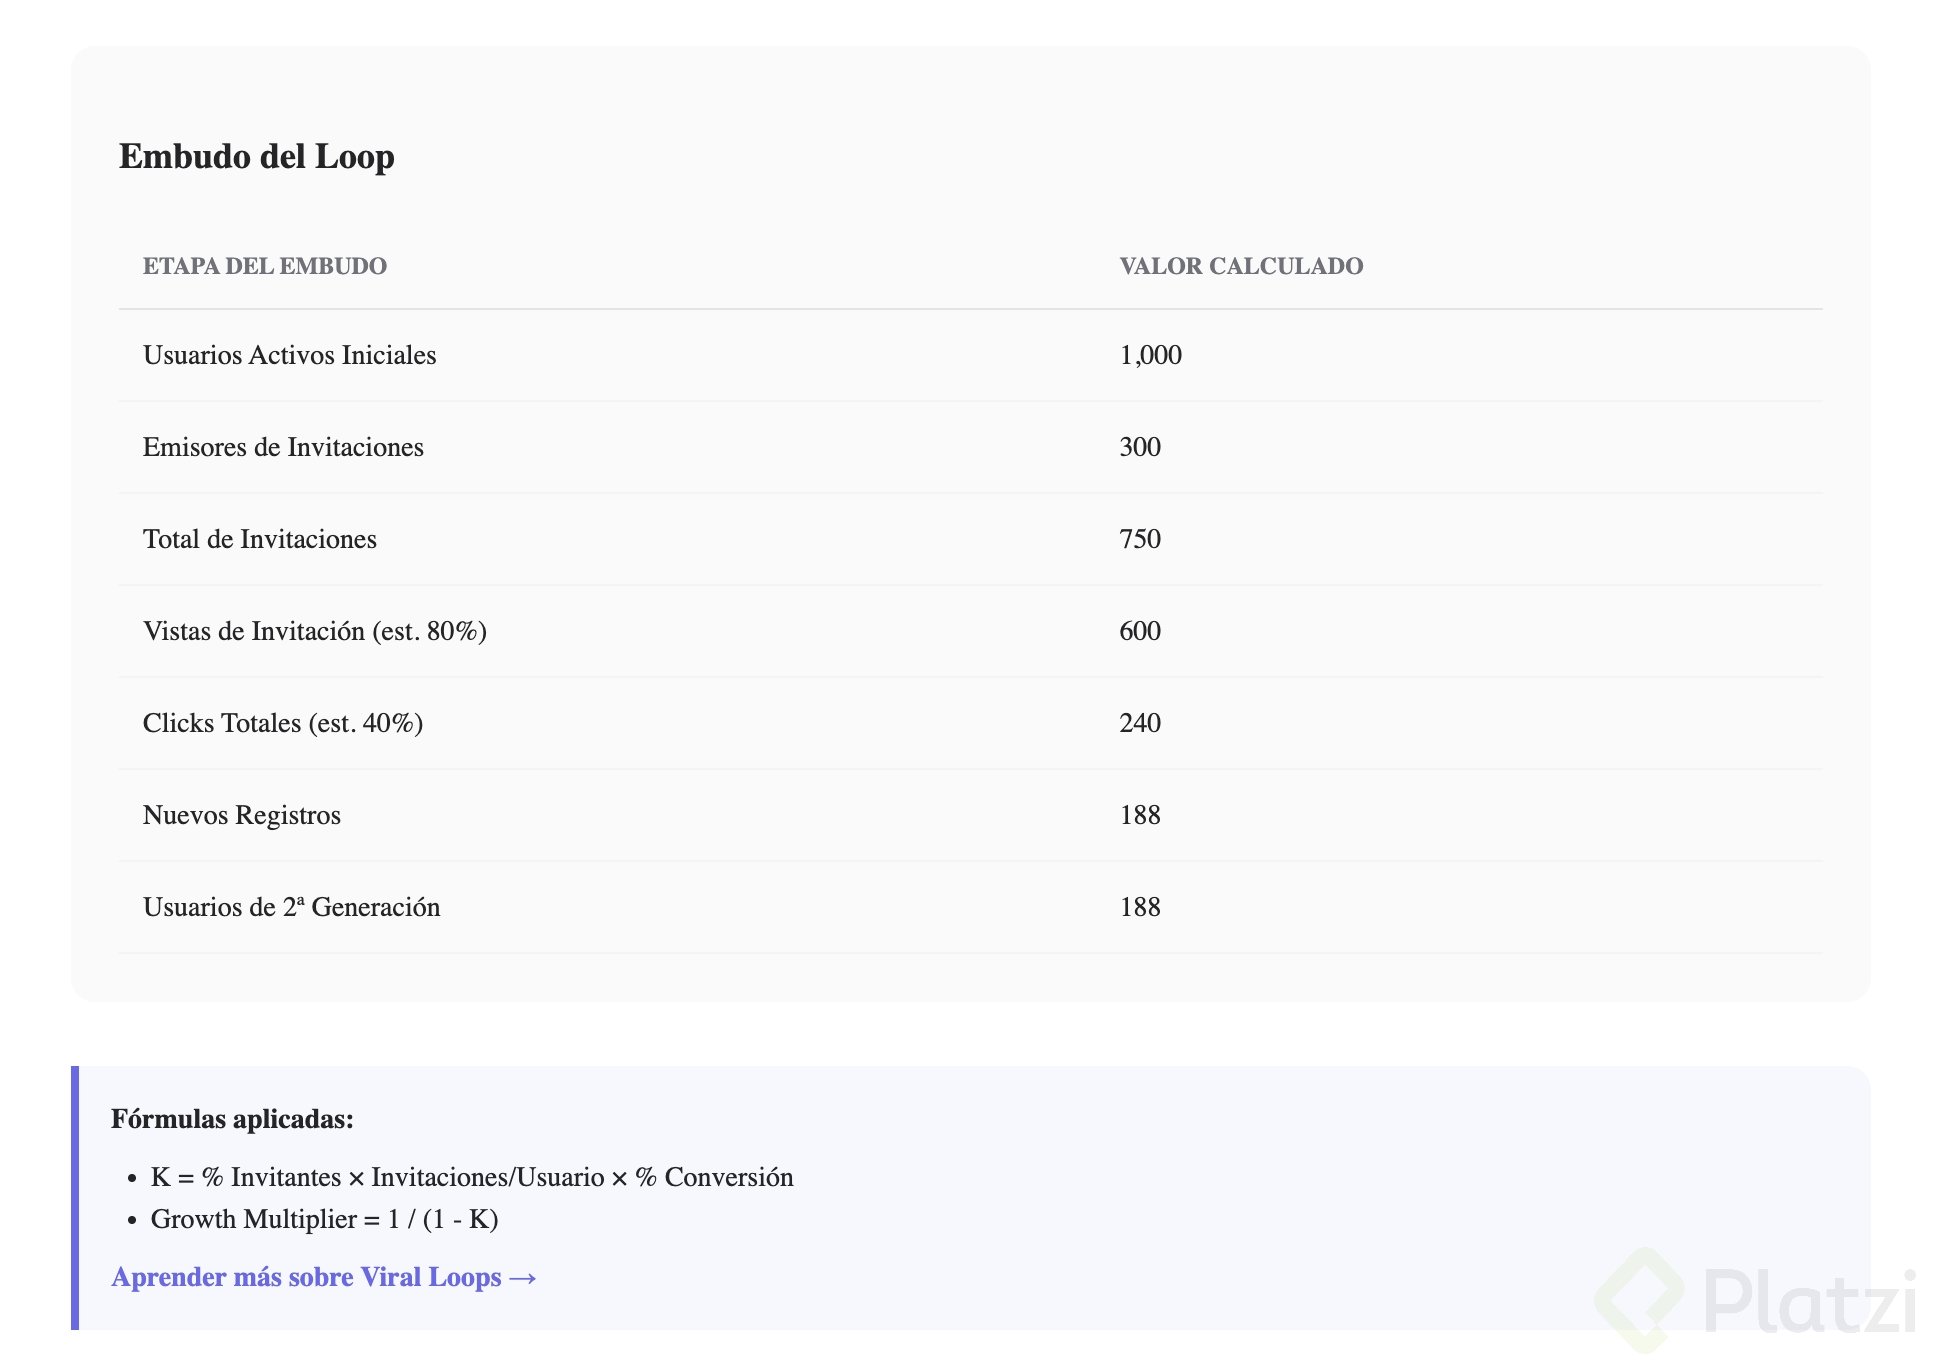Click the Growth Multiplier formula line

pos(324,1219)
